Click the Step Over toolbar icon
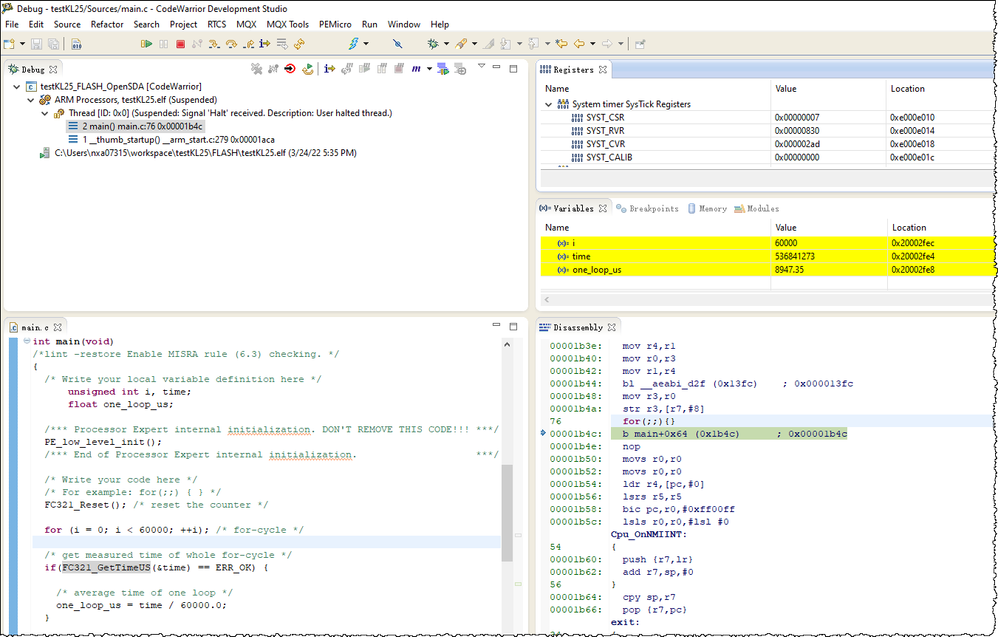This screenshot has height=637, width=998. coord(231,44)
